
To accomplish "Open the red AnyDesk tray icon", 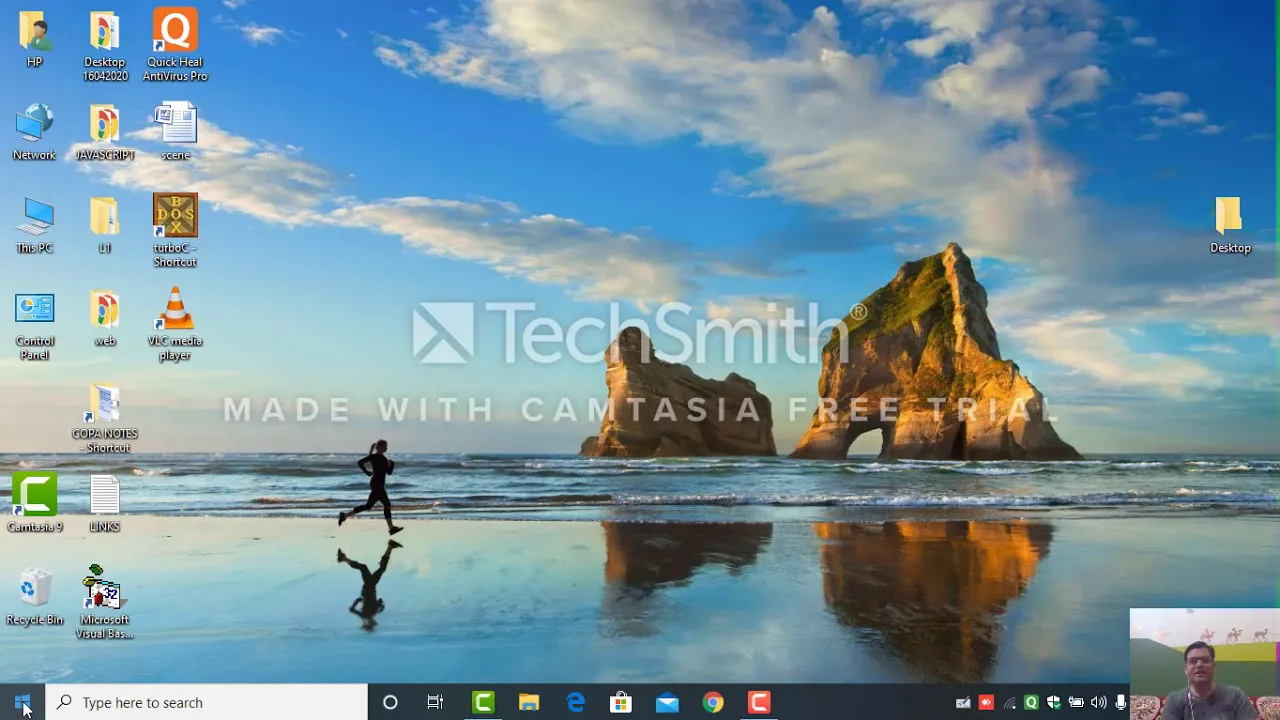I will 986,703.
